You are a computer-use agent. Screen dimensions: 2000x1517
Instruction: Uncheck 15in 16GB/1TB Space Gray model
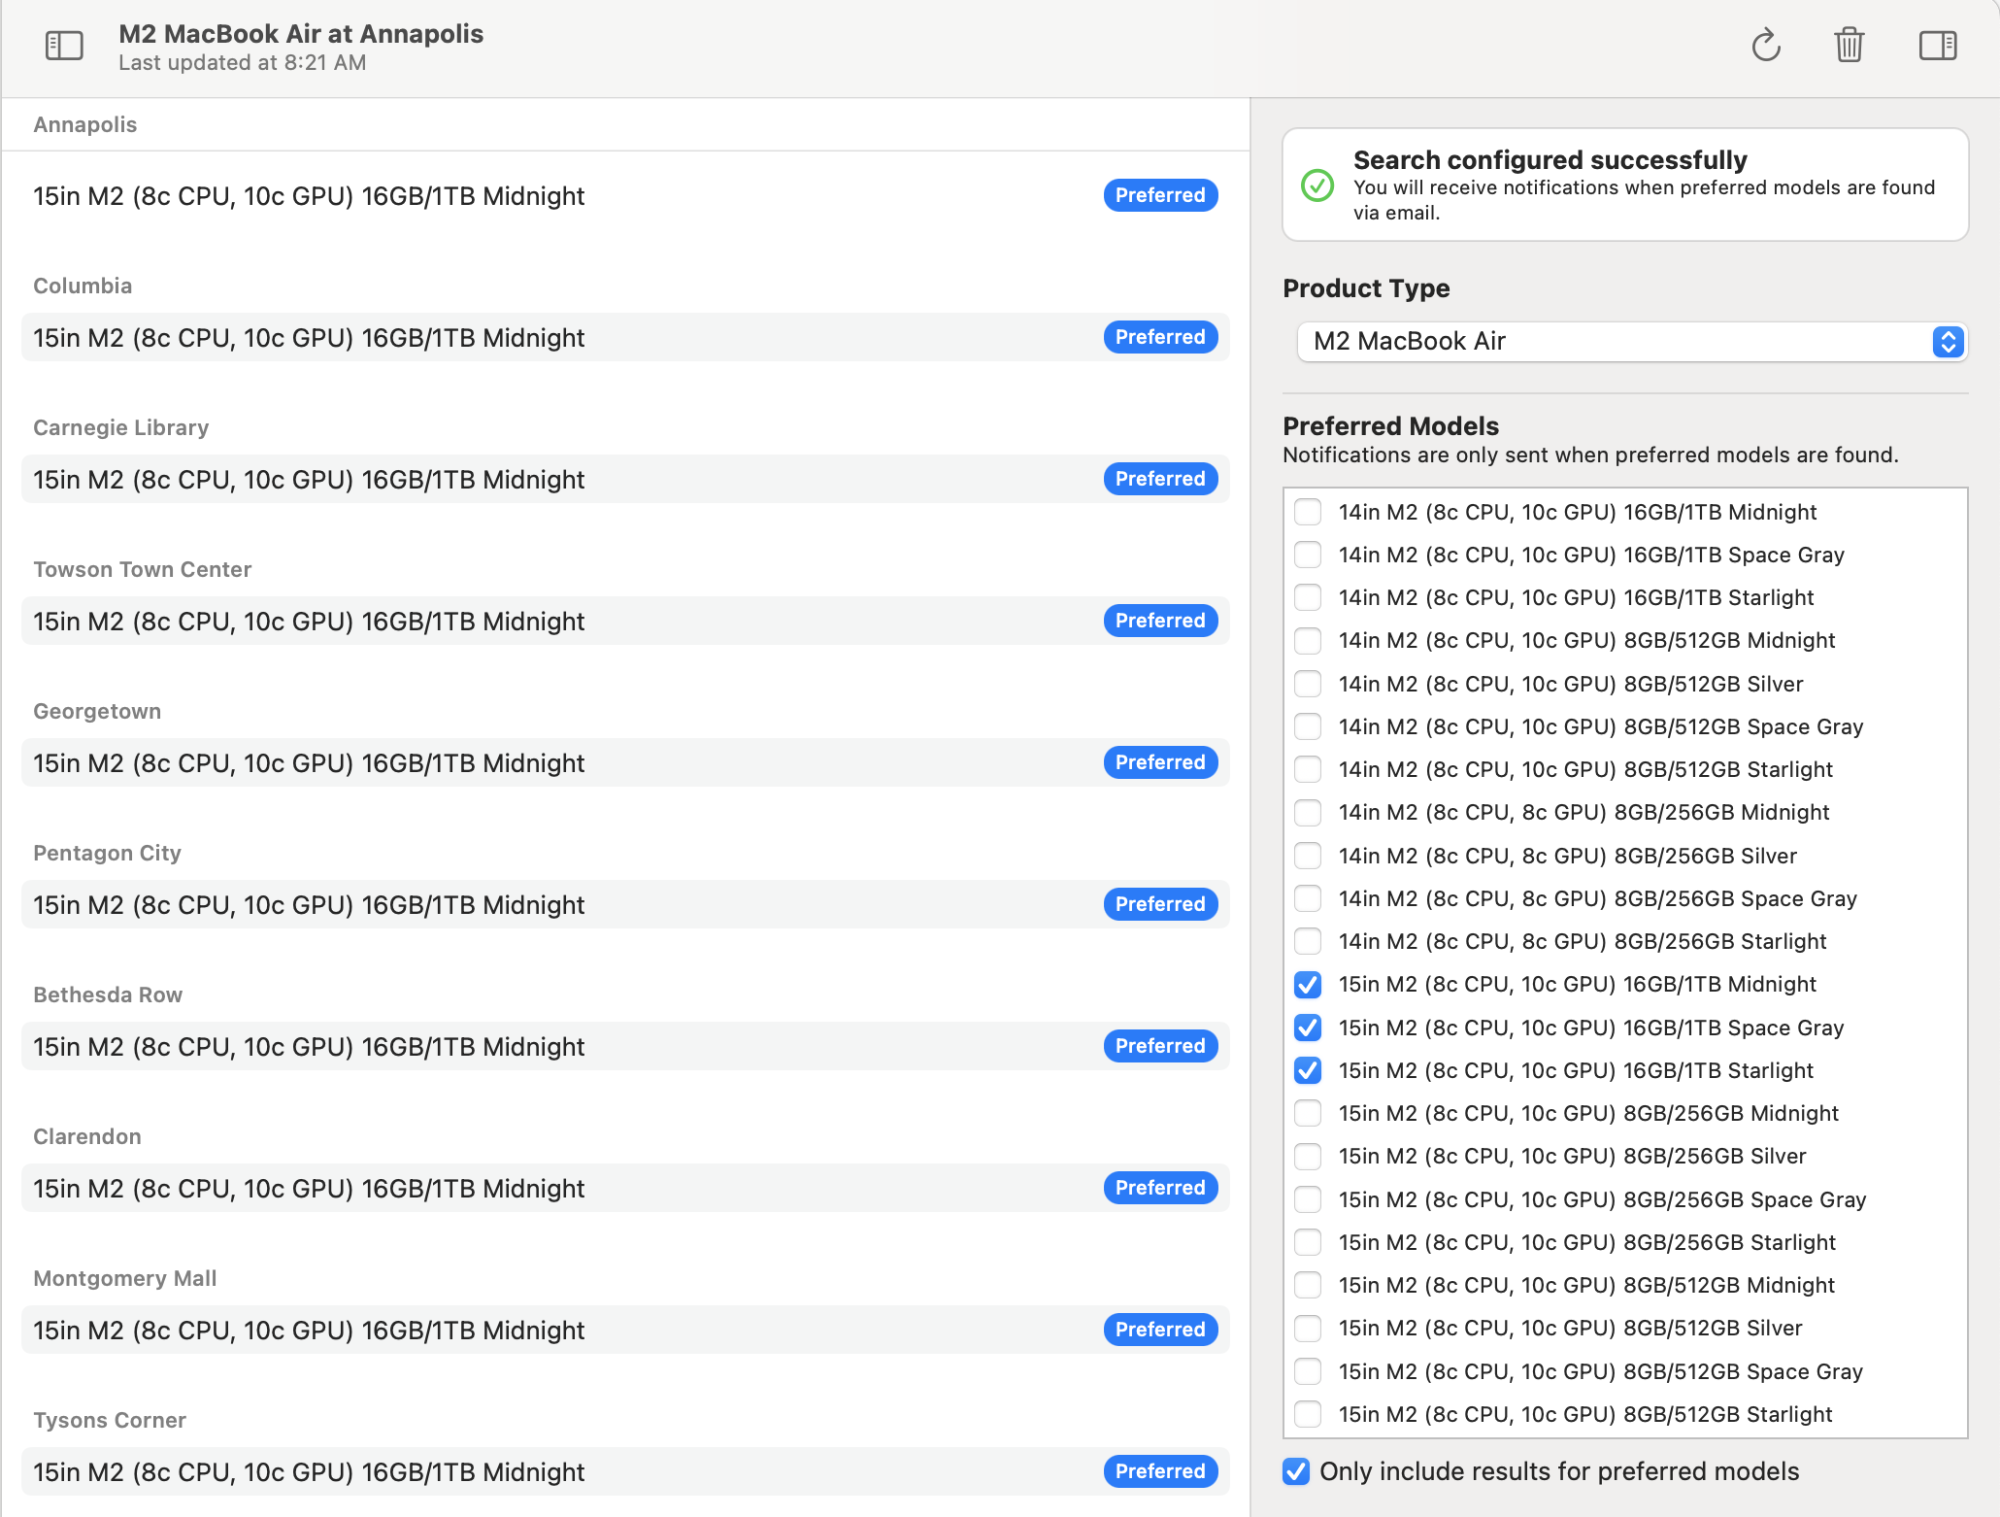(x=1307, y=1028)
